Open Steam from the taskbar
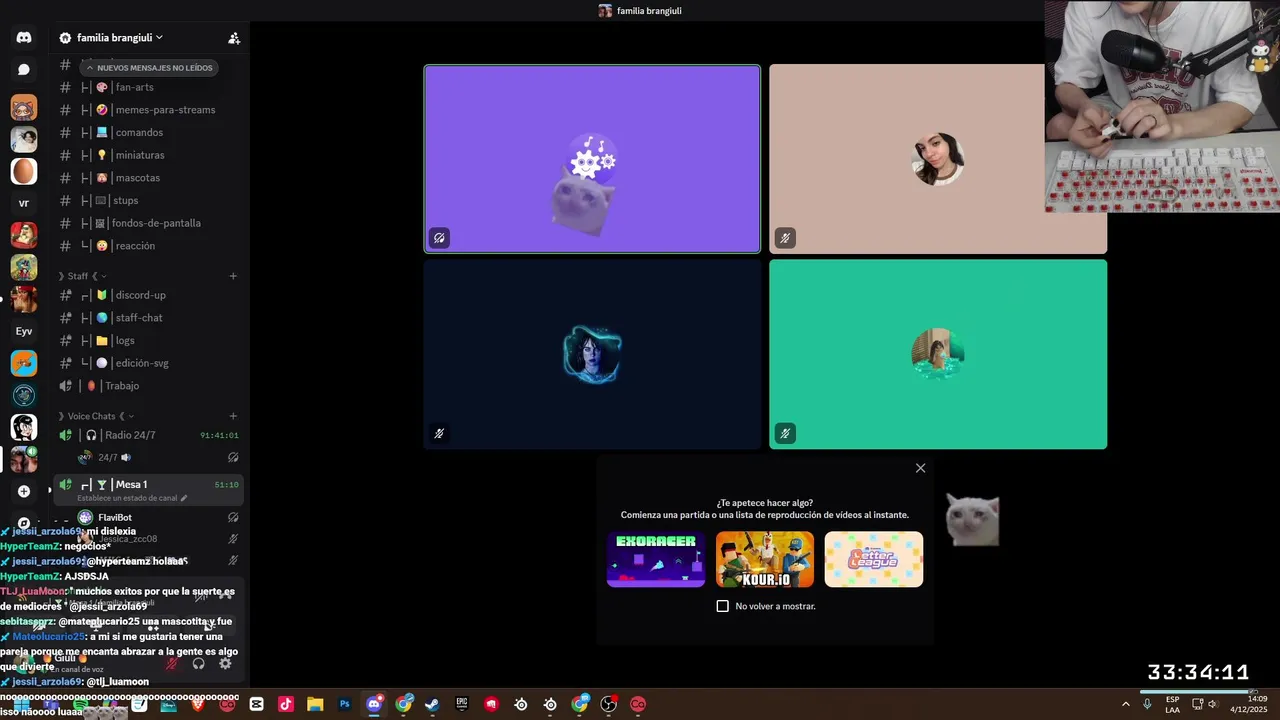This screenshot has height=720, width=1280. (x=432, y=704)
